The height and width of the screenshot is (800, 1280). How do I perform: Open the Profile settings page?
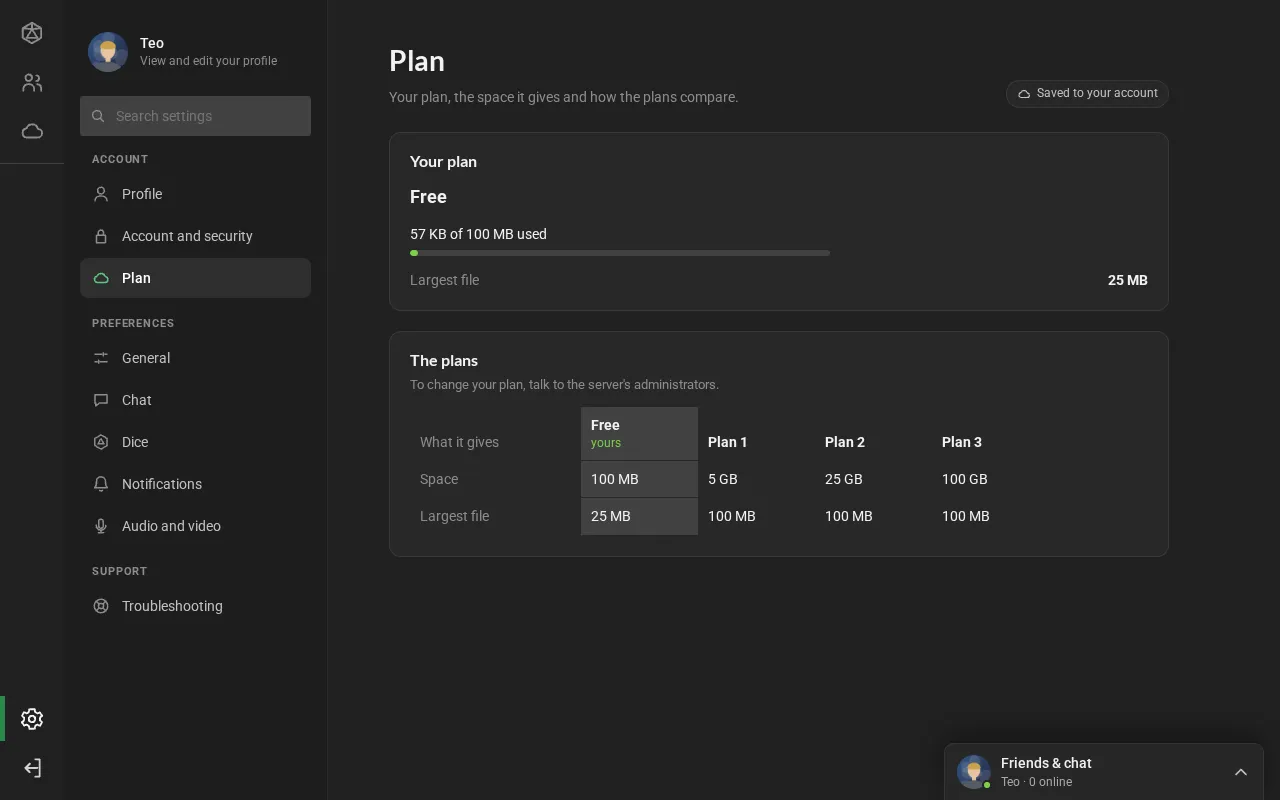click(195, 194)
